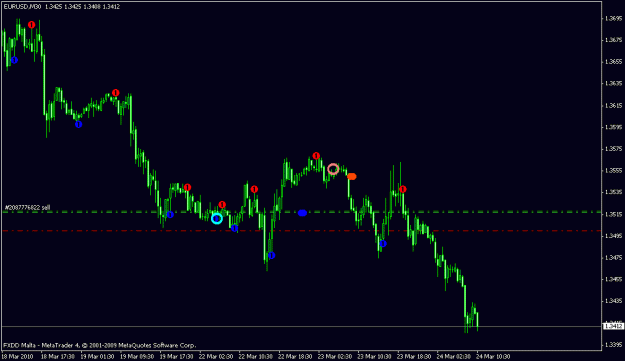Viewport: 625px width, 361px height.
Task: Click the 1.3395 price scale label
Action: point(613,345)
